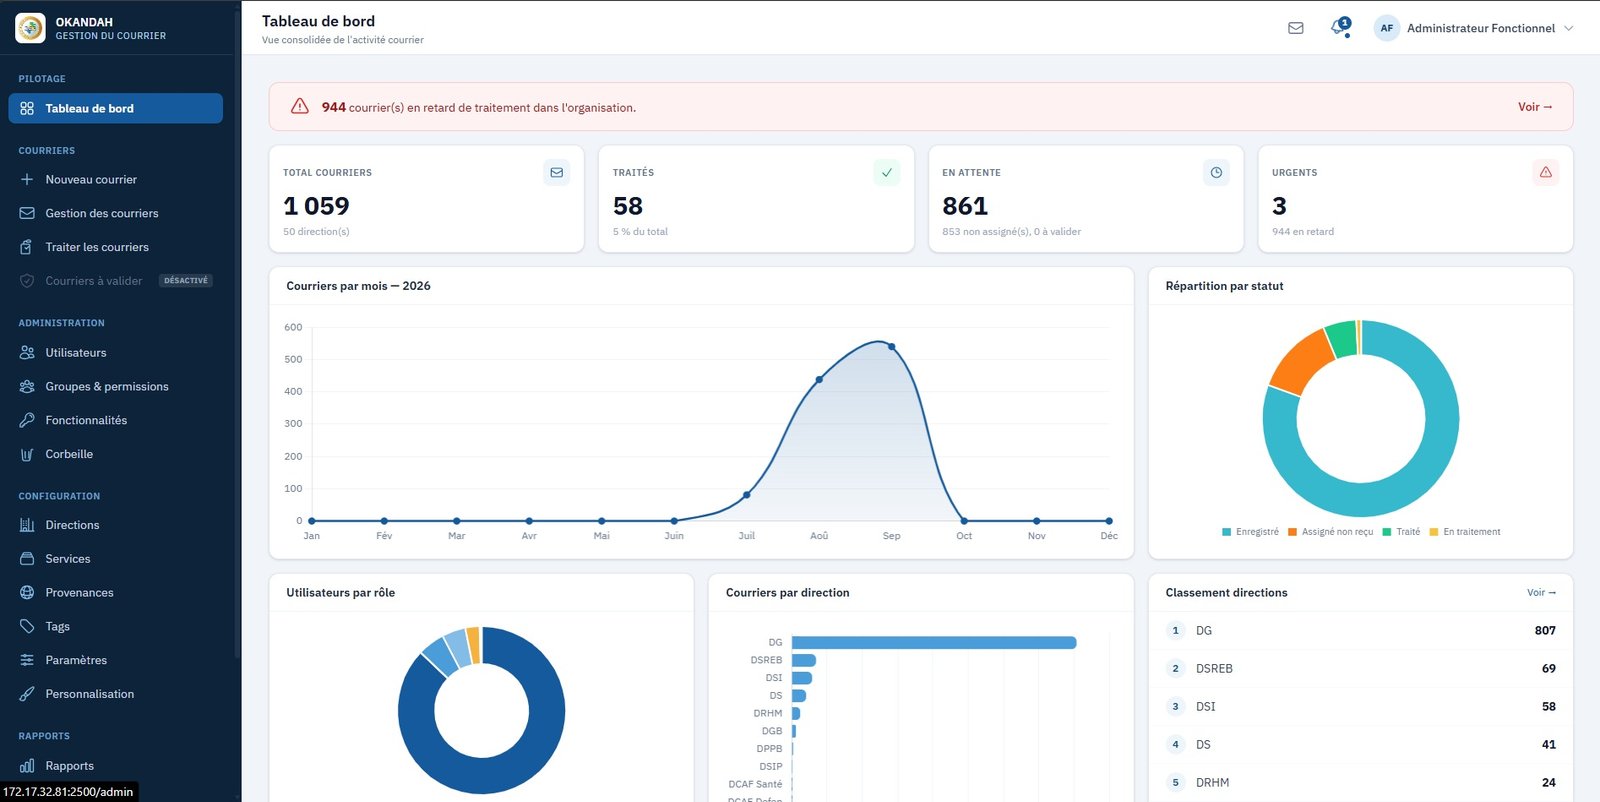Open the messages envelope icon in header
Screen dimensions: 1600x802
1296,28
